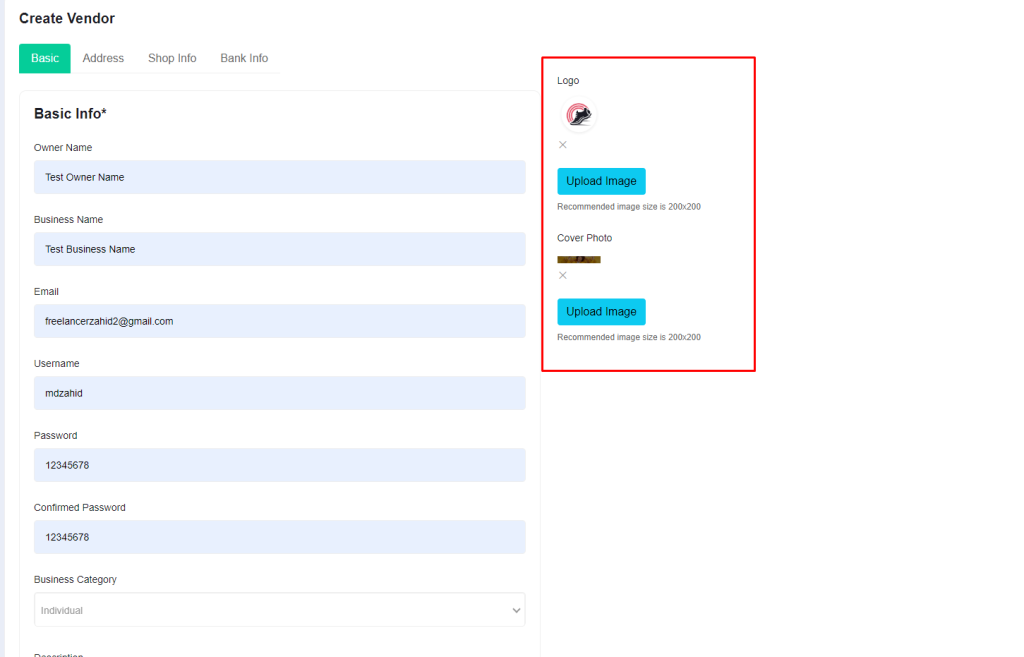
Task: Click the Confirmed Password field
Action: click(280, 537)
